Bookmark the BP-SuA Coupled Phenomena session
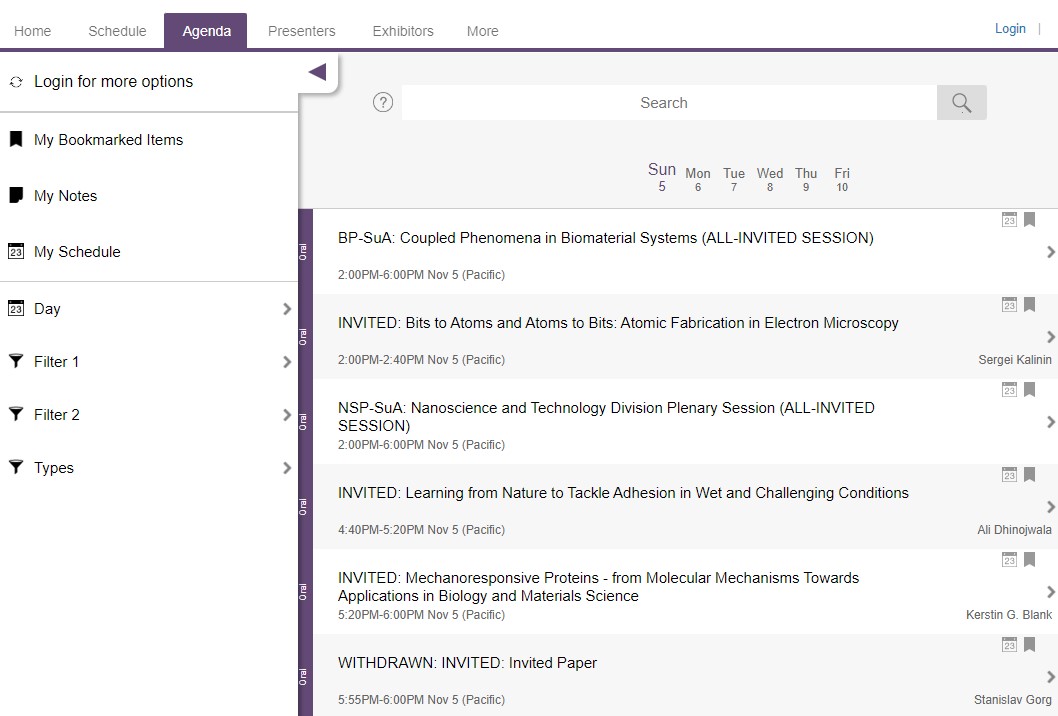 (1030, 220)
